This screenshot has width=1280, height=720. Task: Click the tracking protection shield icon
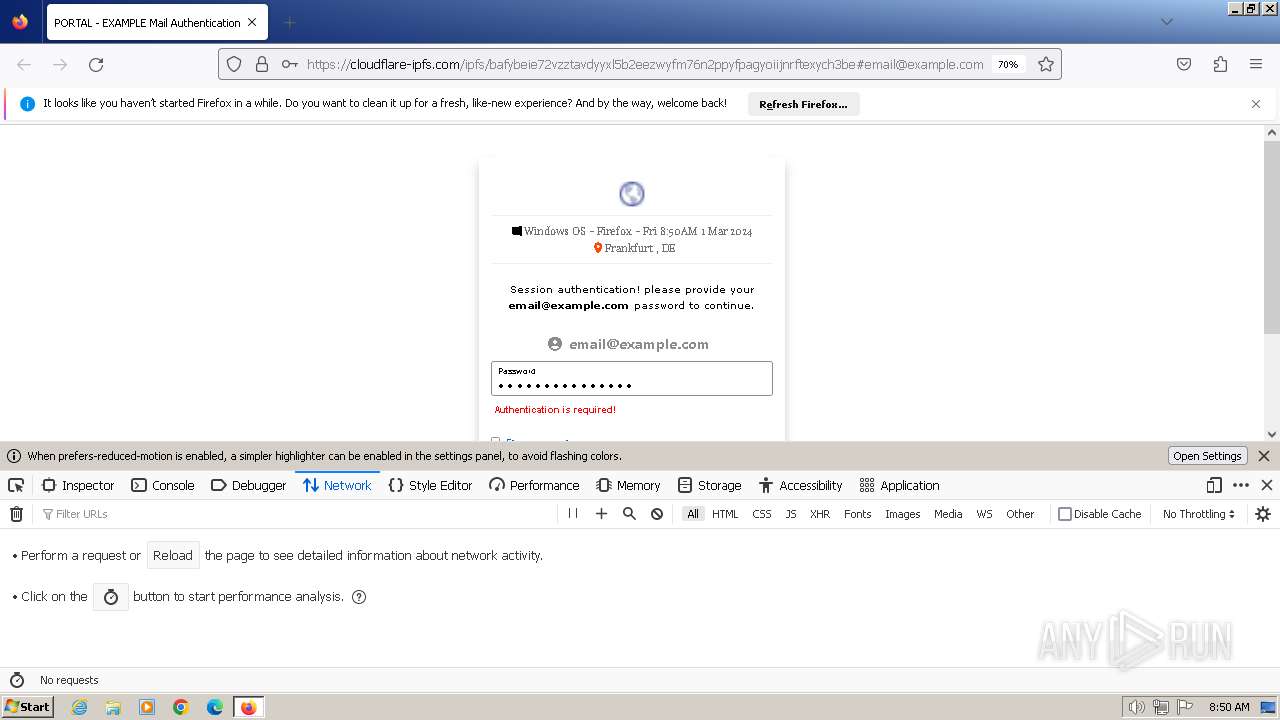(234, 64)
